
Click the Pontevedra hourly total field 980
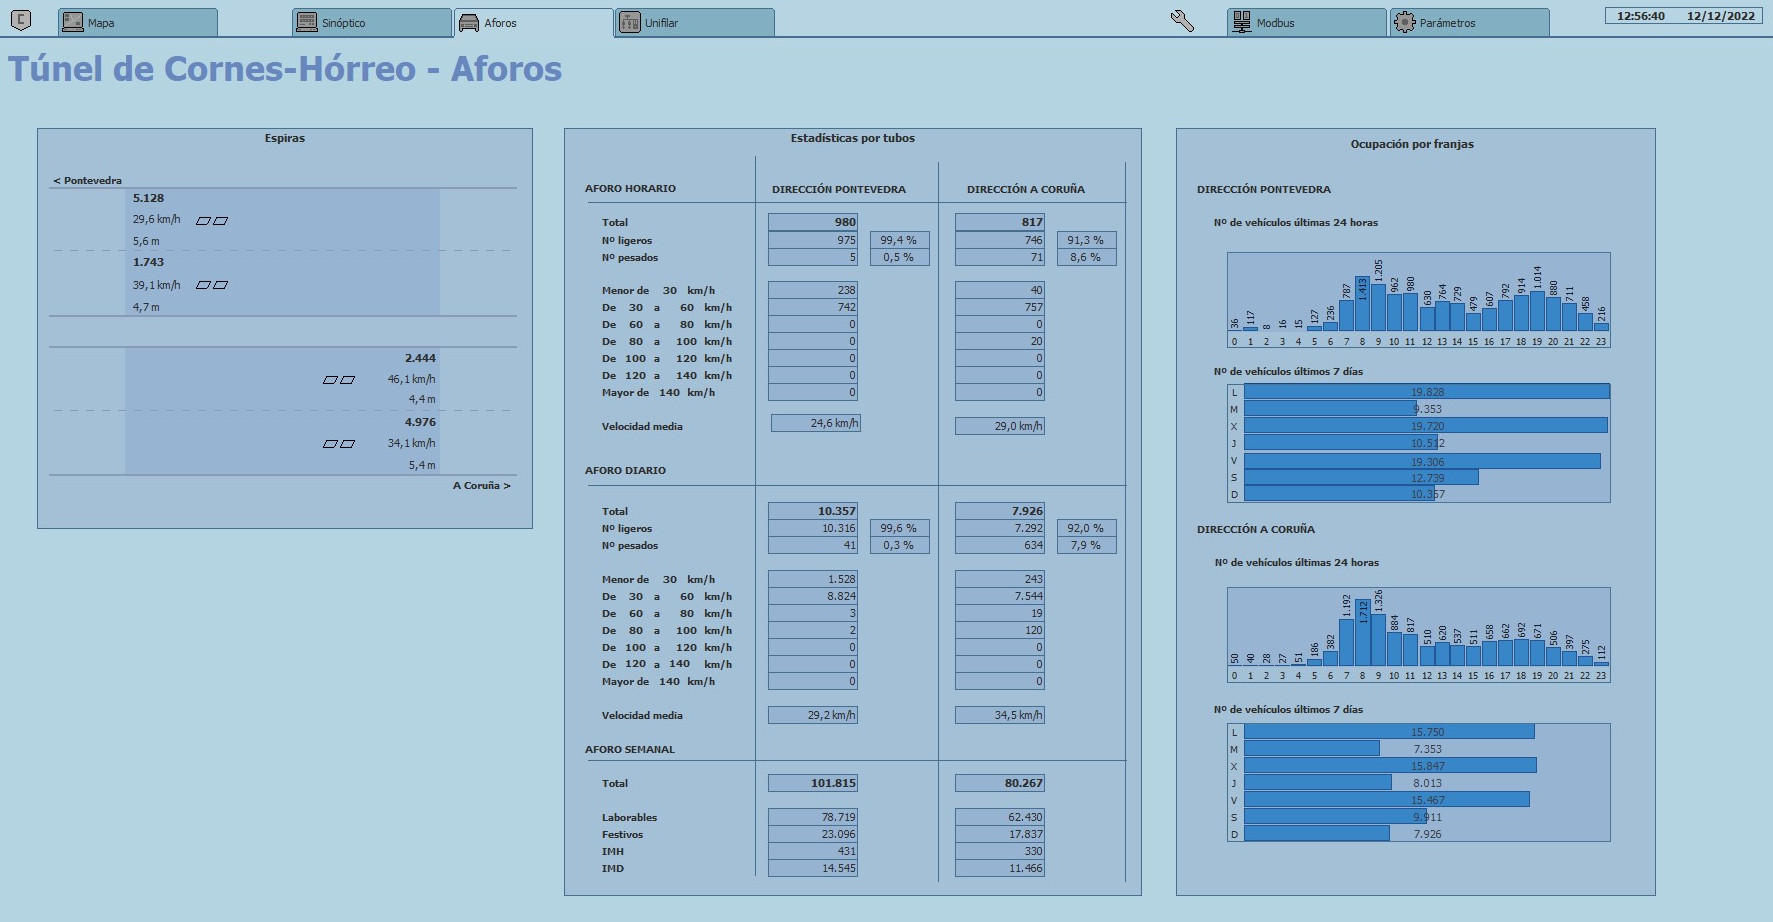point(813,222)
